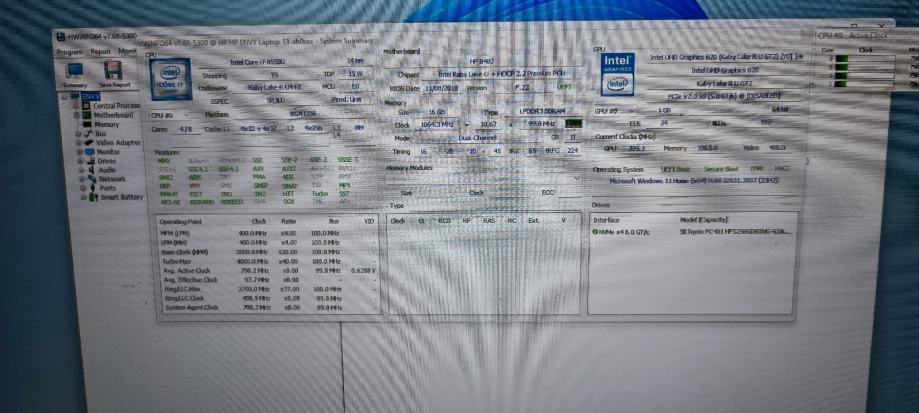
Task: Select the Motherboard icon in the tree
Action: [x=87, y=115]
